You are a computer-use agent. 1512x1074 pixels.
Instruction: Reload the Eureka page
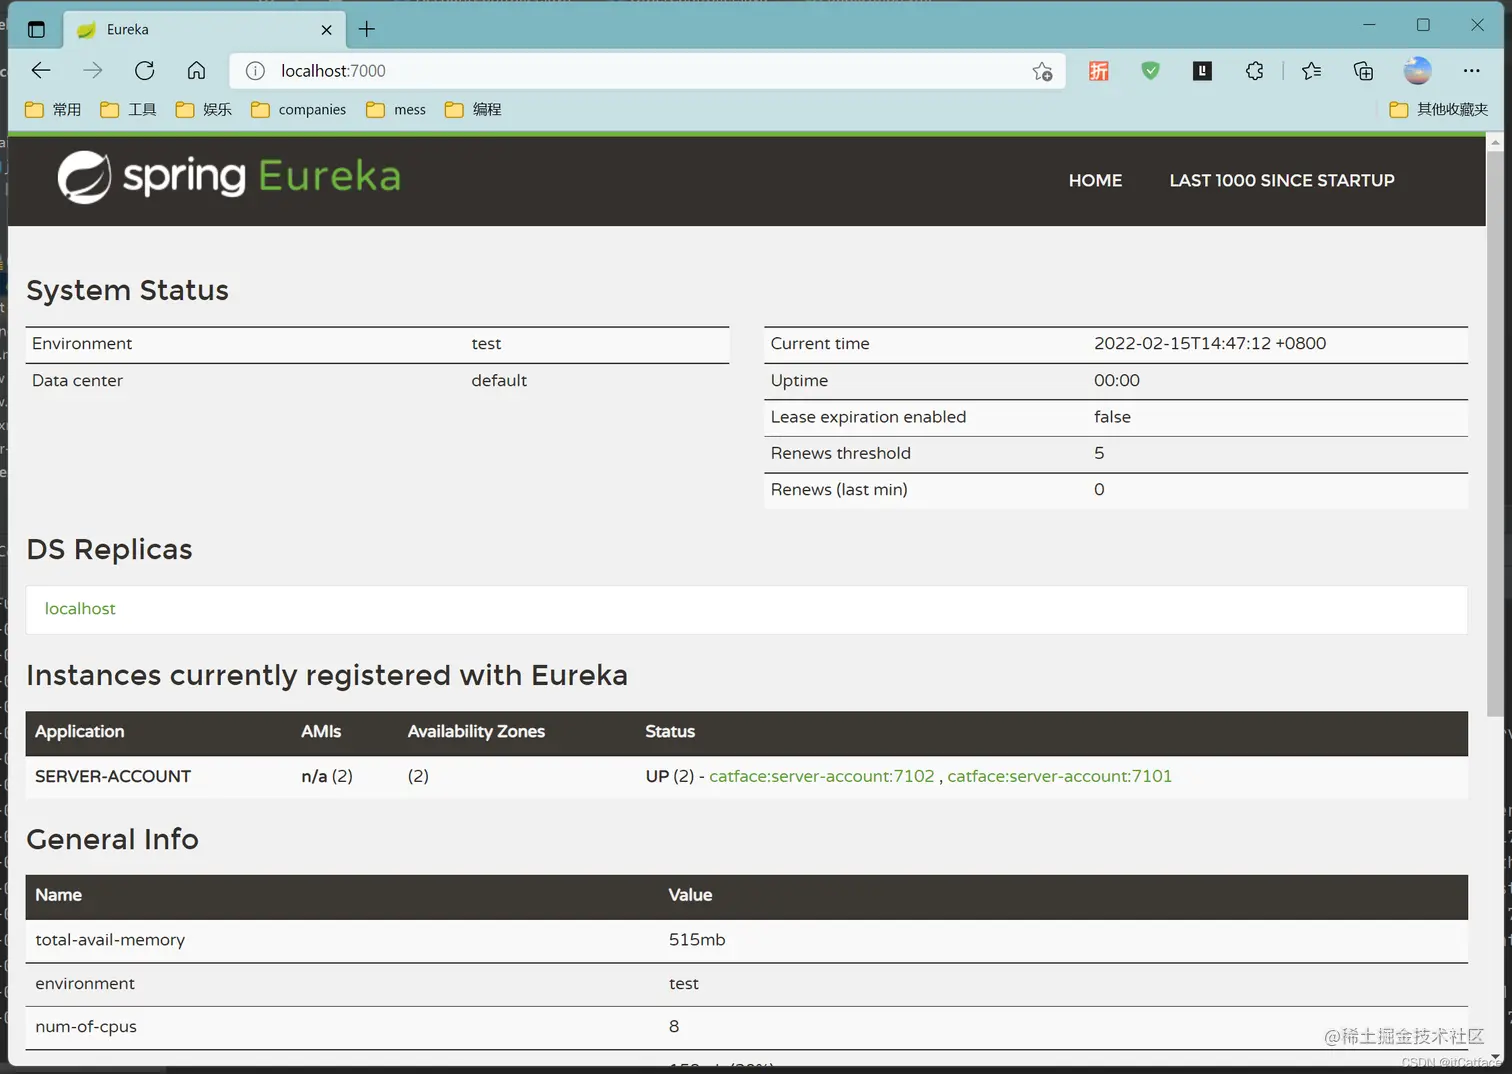tap(145, 70)
